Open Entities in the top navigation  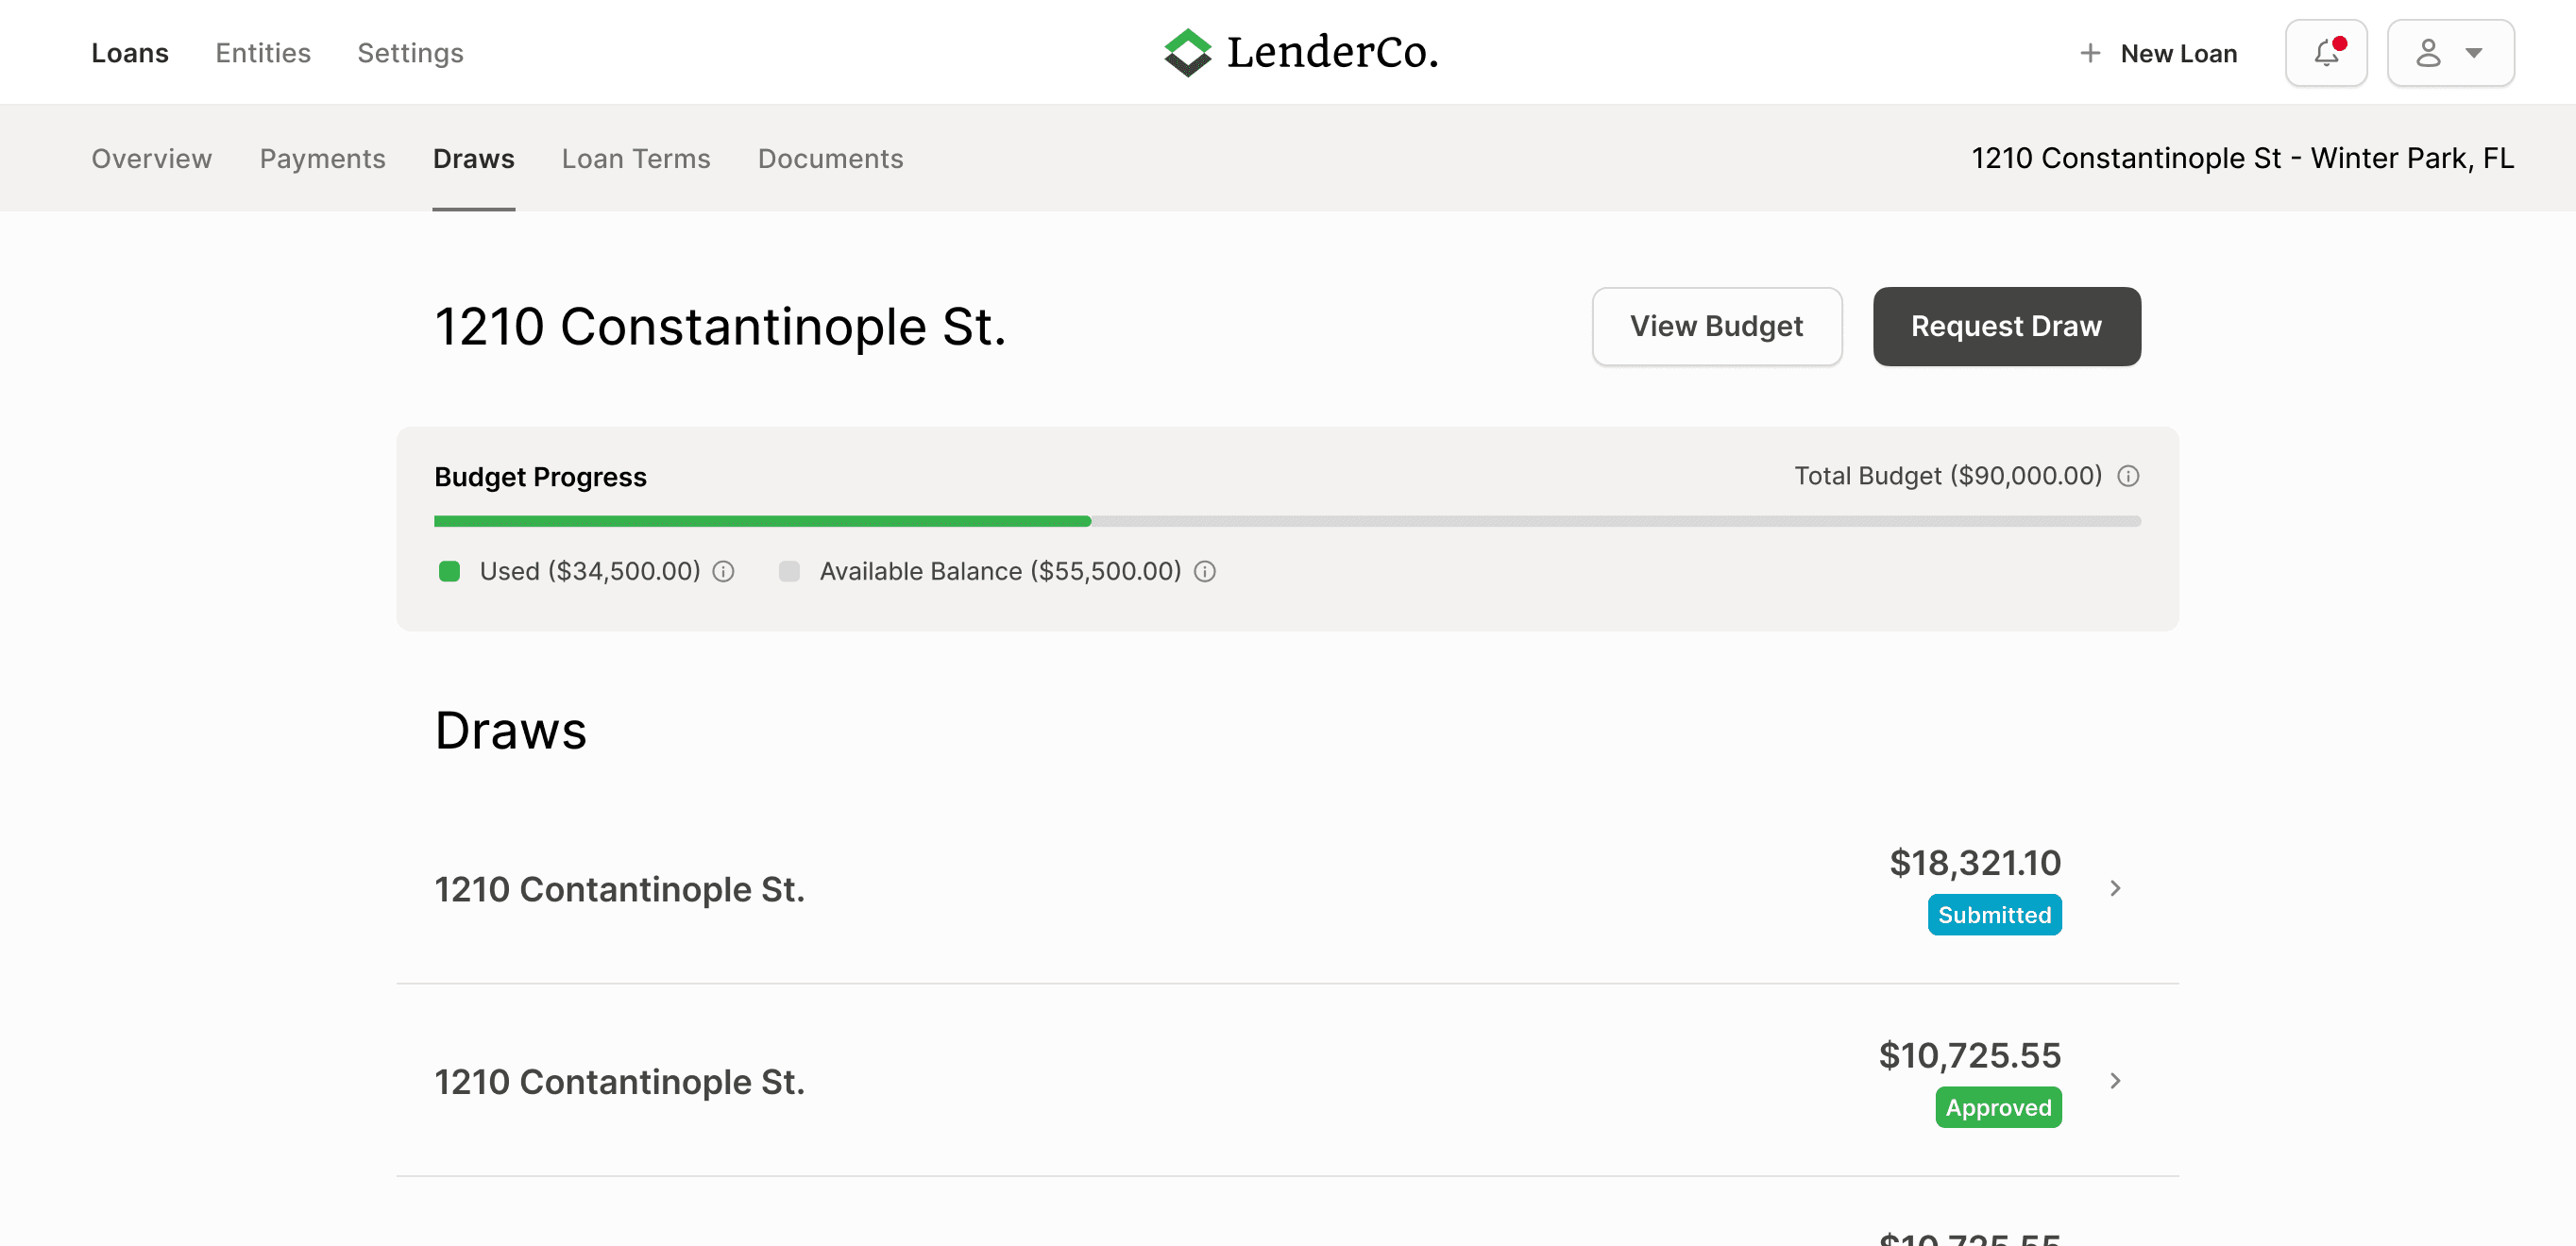tap(263, 53)
